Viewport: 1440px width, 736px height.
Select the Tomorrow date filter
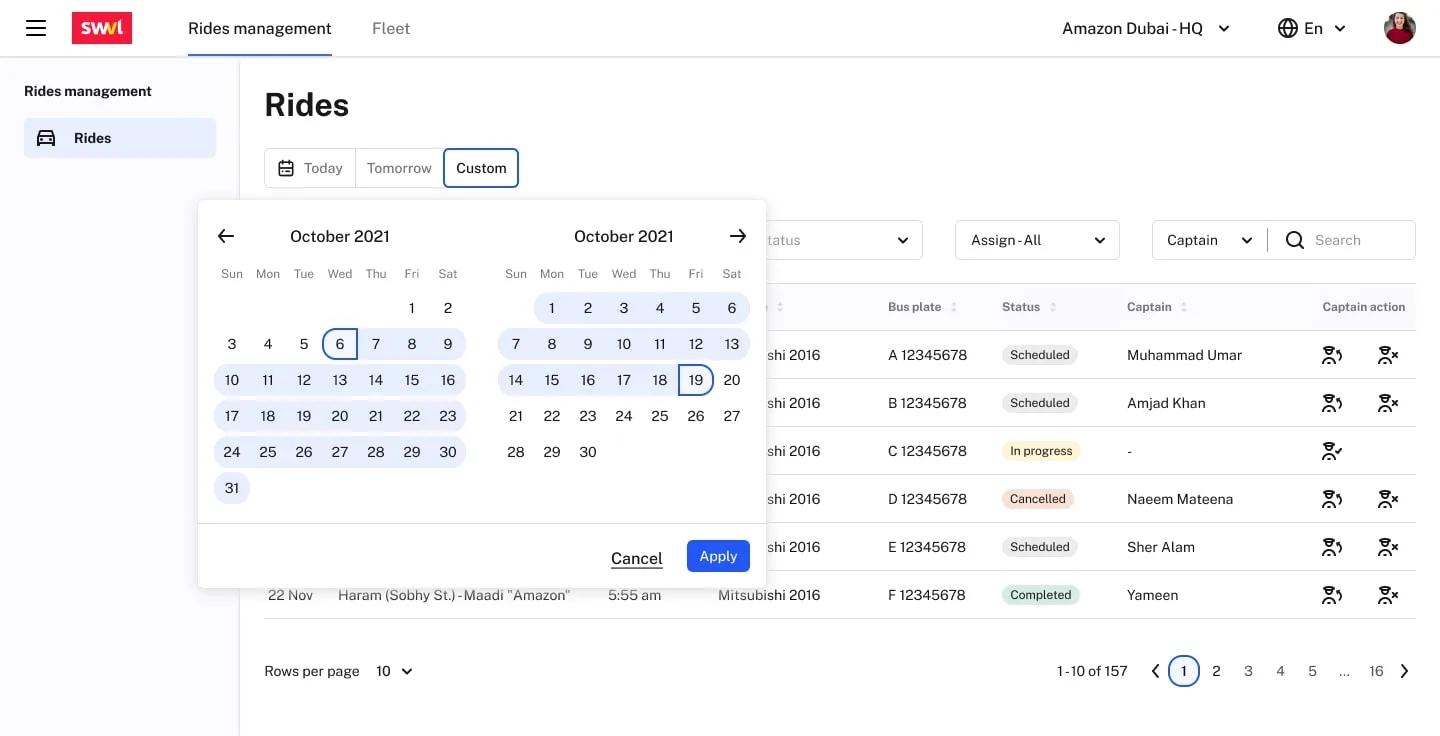(x=399, y=168)
